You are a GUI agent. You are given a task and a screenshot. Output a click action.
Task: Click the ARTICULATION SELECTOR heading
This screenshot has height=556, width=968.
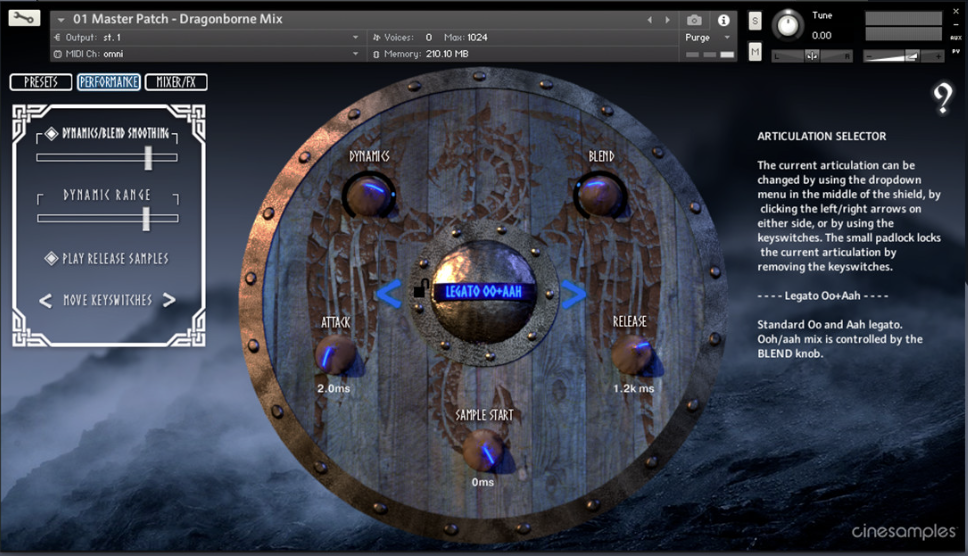pos(822,136)
